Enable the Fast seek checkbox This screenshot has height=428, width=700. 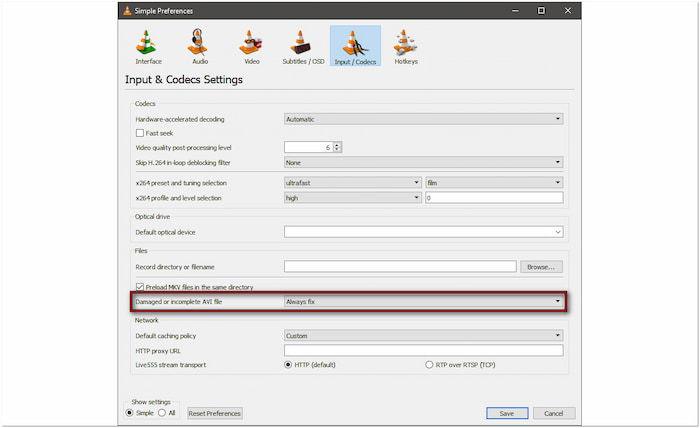140,133
